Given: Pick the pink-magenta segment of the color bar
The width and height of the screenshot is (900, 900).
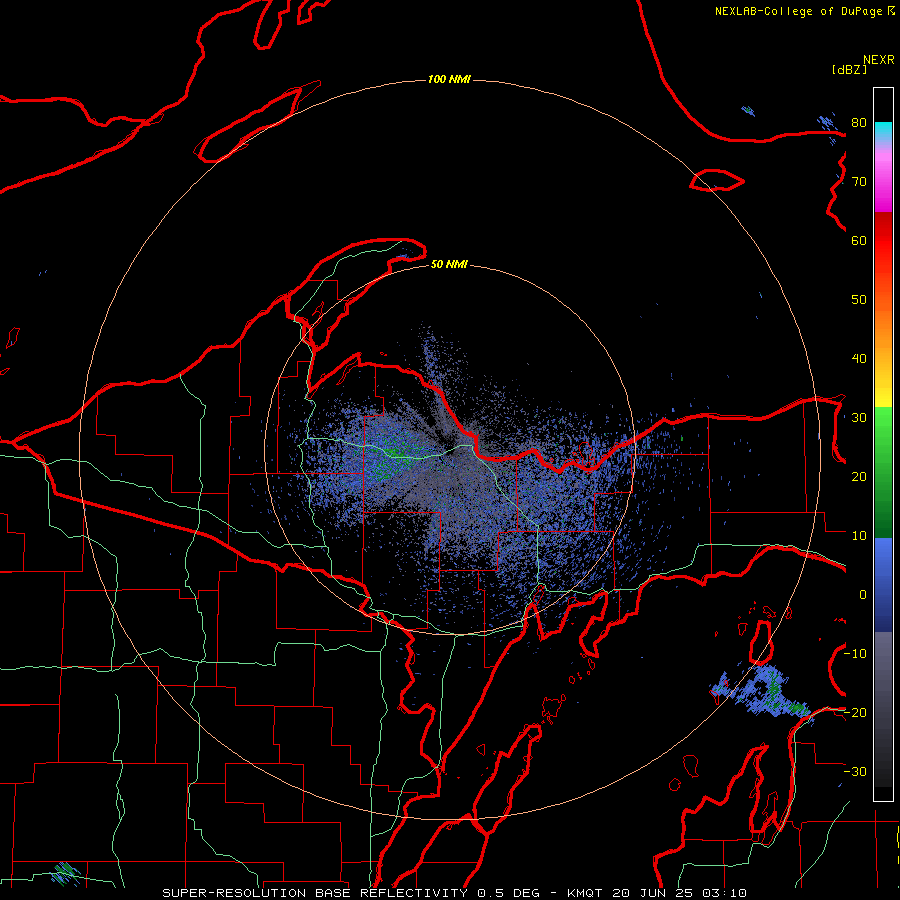Looking at the screenshot, I should [x=883, y=178].
